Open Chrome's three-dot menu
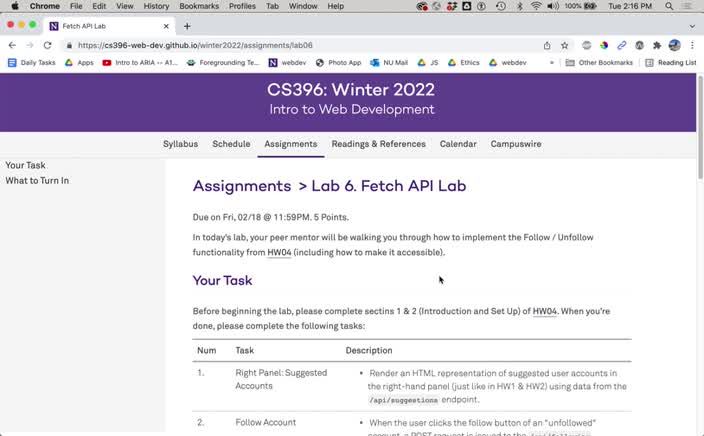This screenshot has height=436, width=704. click(x=692, y=45)
